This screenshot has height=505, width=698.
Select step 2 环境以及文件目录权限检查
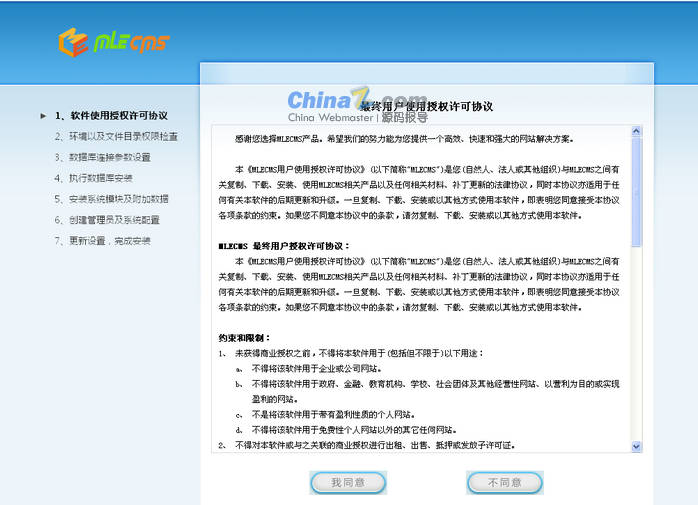[x=116, y=136]
